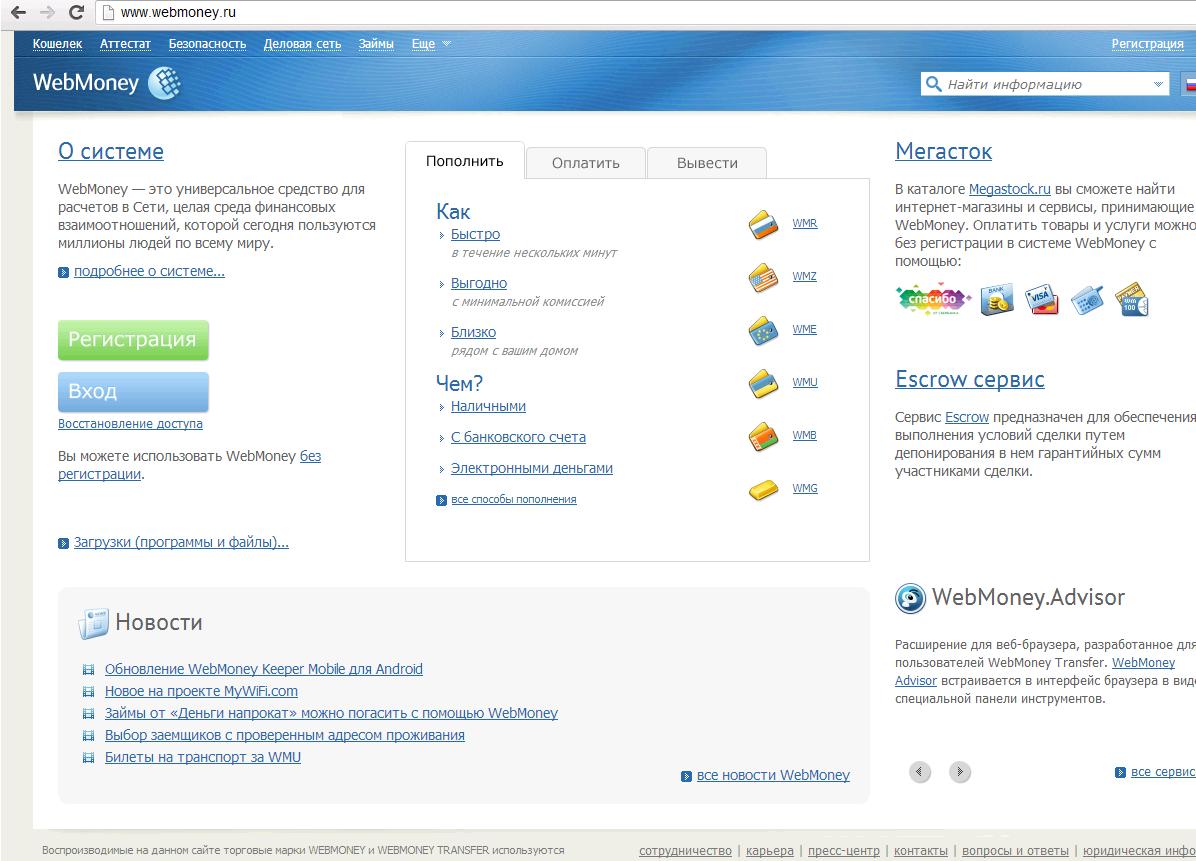Click the Наличными link

pyautogui.click(x=488, y=406)
